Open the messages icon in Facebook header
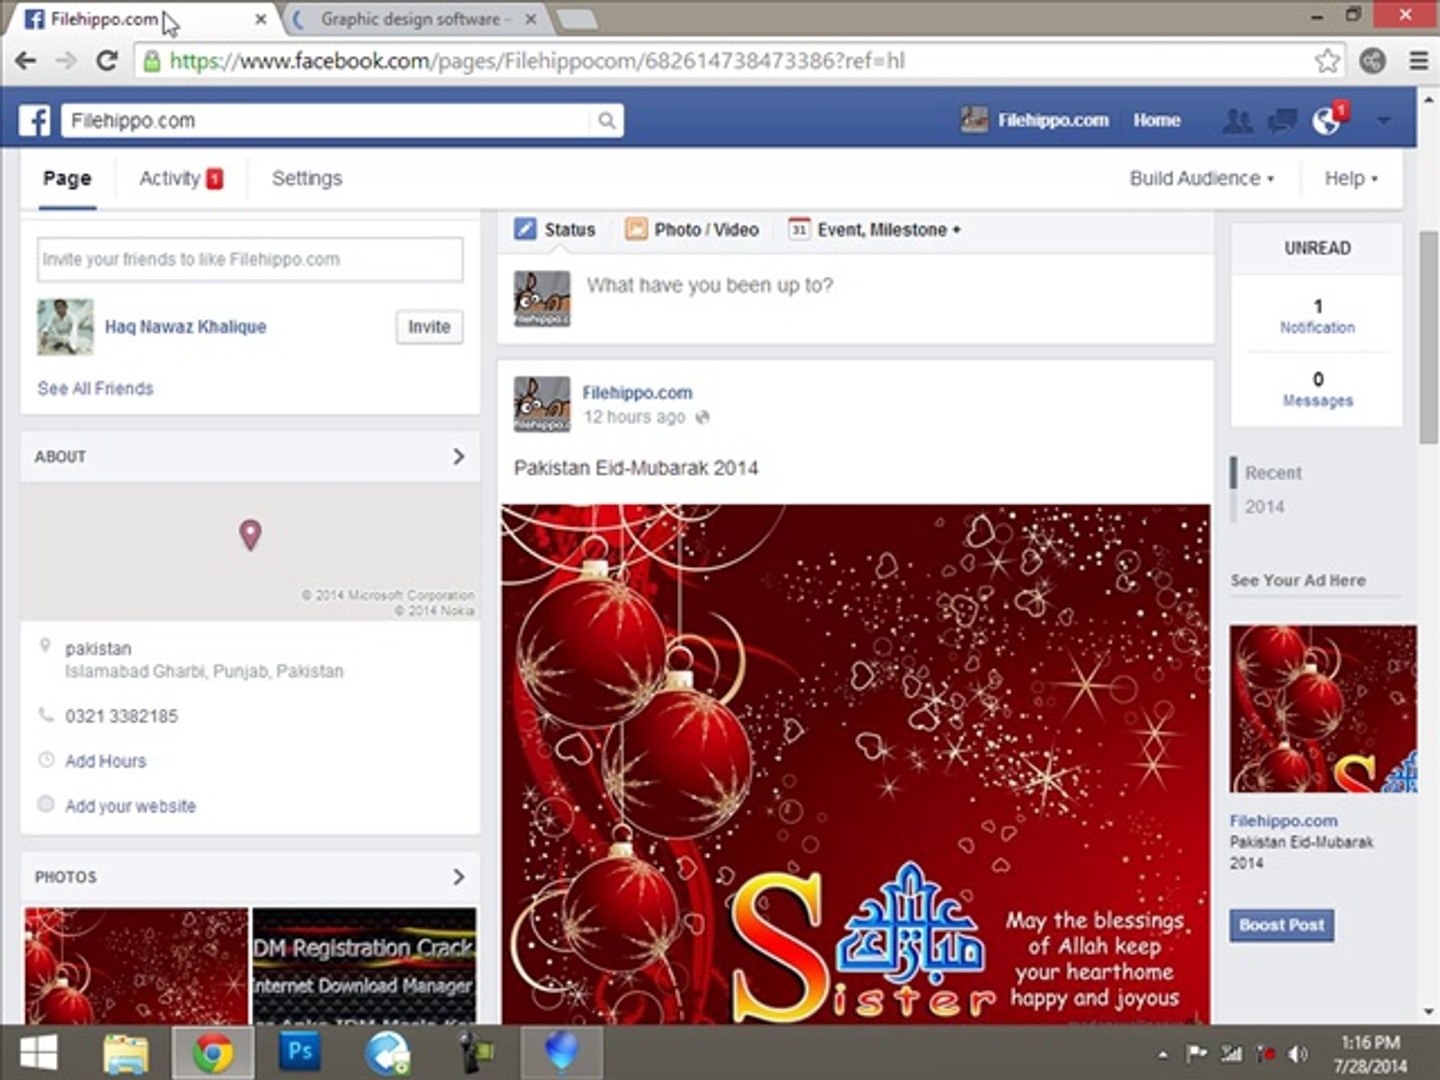Image resolution: width=1440 pixels, height=1080 pixels. (x=1282, y=121)
